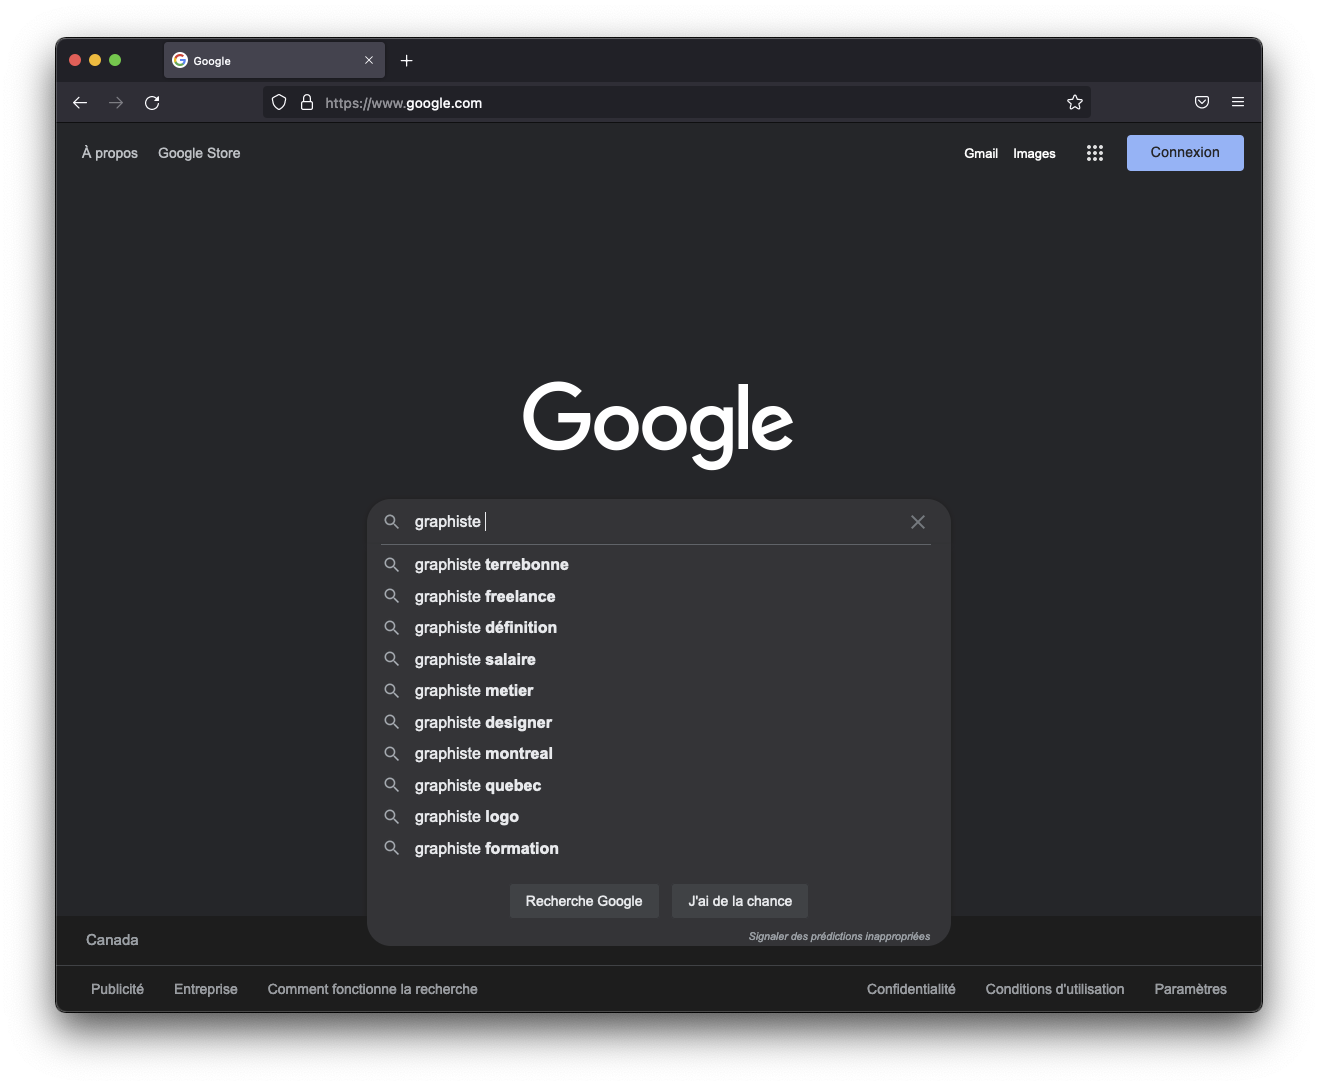Click magnifier icon in the search field
This screenshot has width=1318, height=1086.
[392, 522]
